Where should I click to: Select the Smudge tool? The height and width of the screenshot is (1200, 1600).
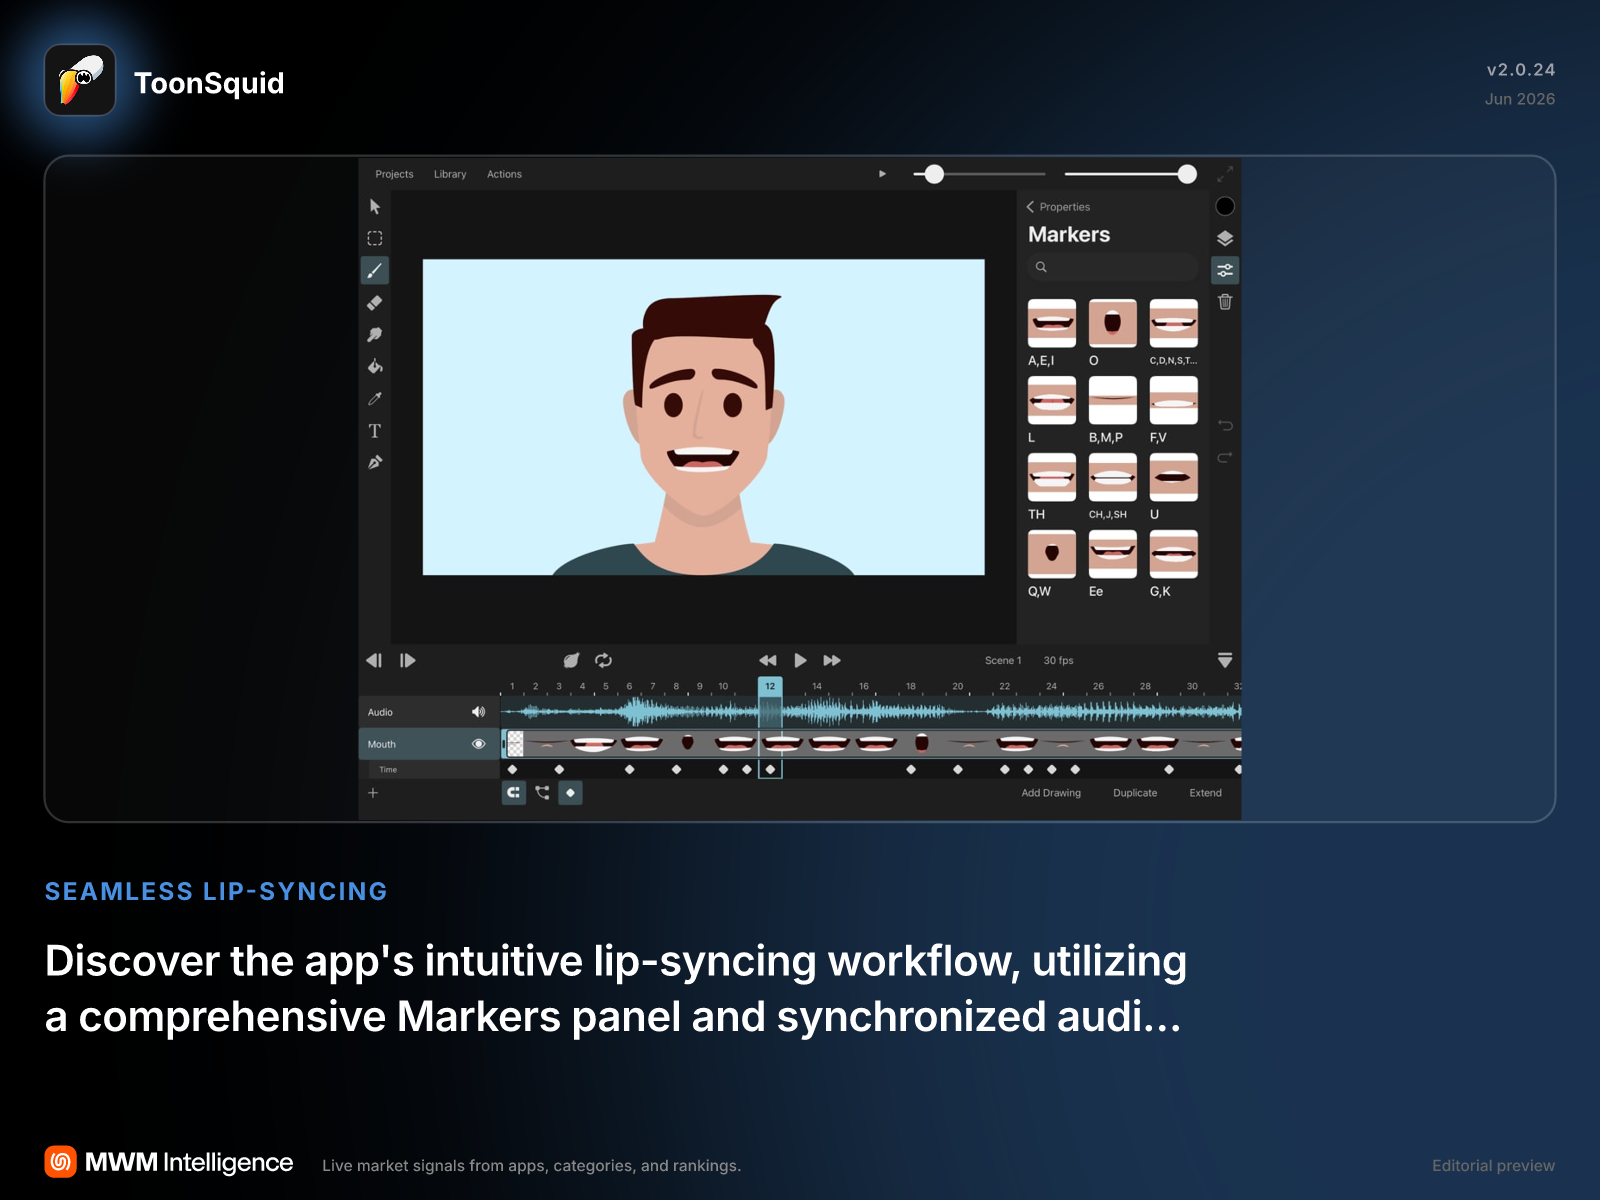coord(375,334)
